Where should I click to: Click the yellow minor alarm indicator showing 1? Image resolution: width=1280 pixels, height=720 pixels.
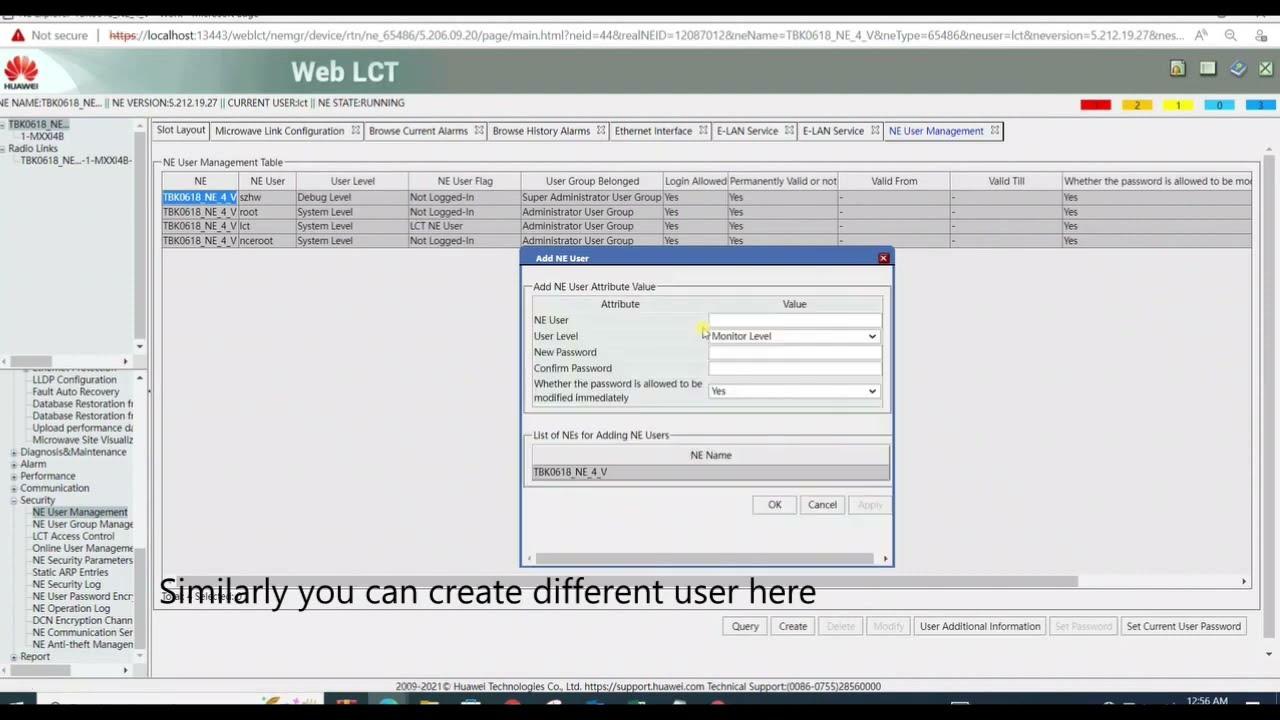[x=1178, y=105]
